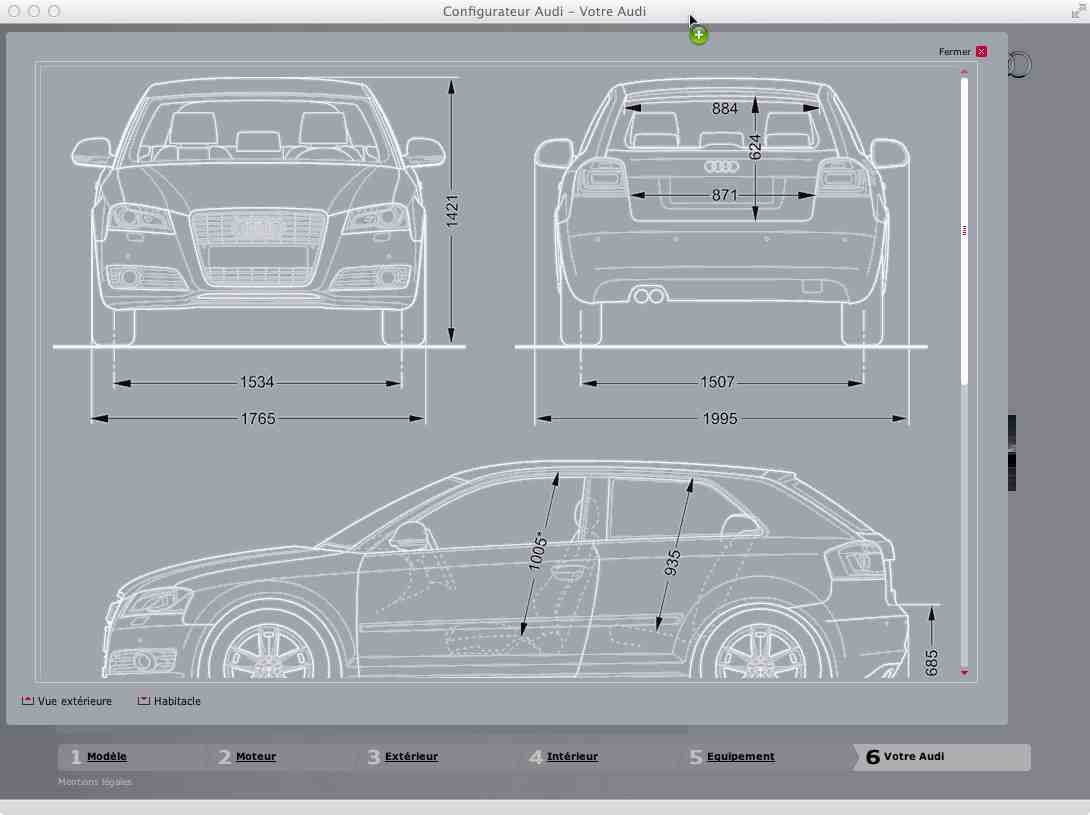
Task: Click the green plus cursor badge icon
Action: (699, 35)
